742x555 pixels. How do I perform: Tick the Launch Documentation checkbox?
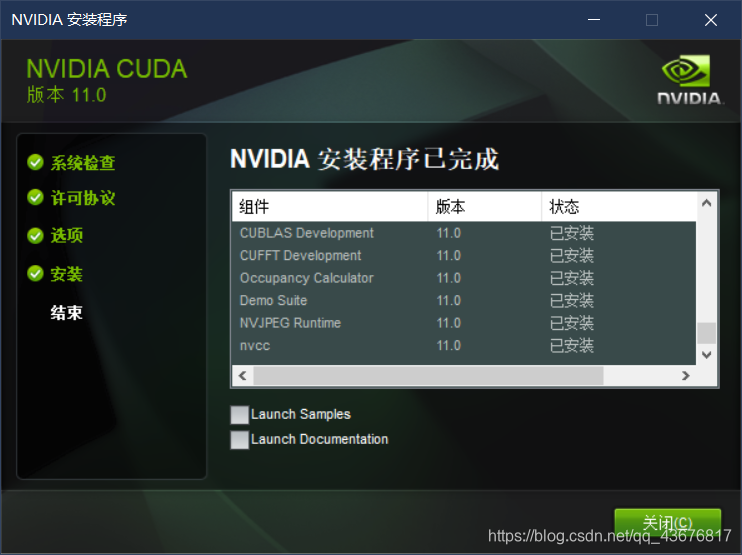point(239,440)
